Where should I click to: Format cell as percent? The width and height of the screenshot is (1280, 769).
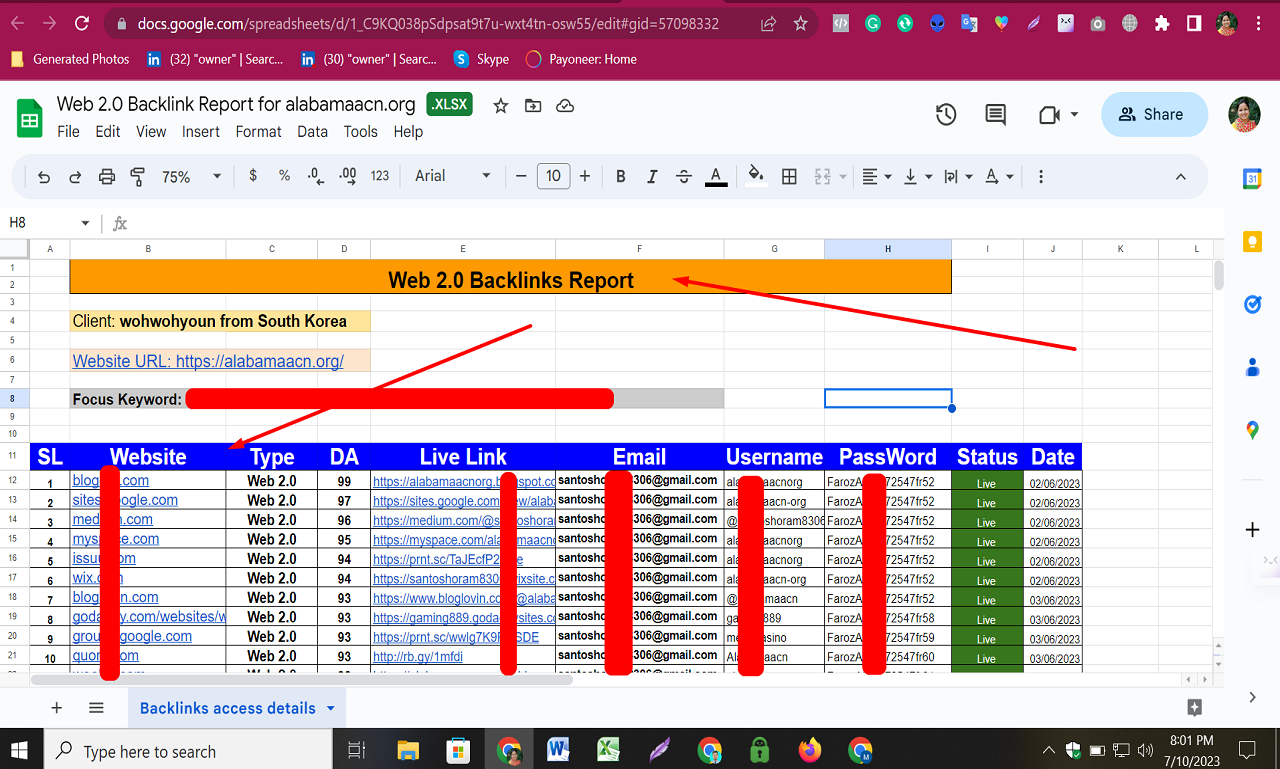point(284,176)
